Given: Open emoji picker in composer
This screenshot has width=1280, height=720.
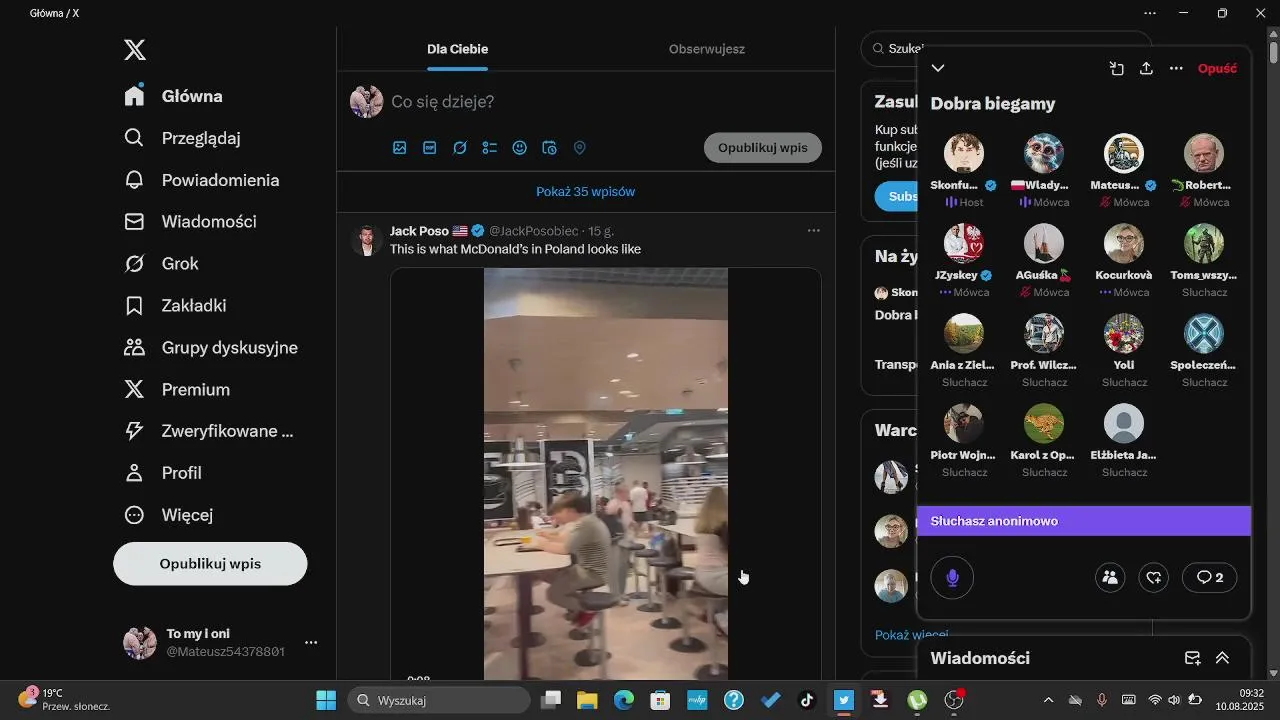Looking at the screenshot, I should (520, 148).
